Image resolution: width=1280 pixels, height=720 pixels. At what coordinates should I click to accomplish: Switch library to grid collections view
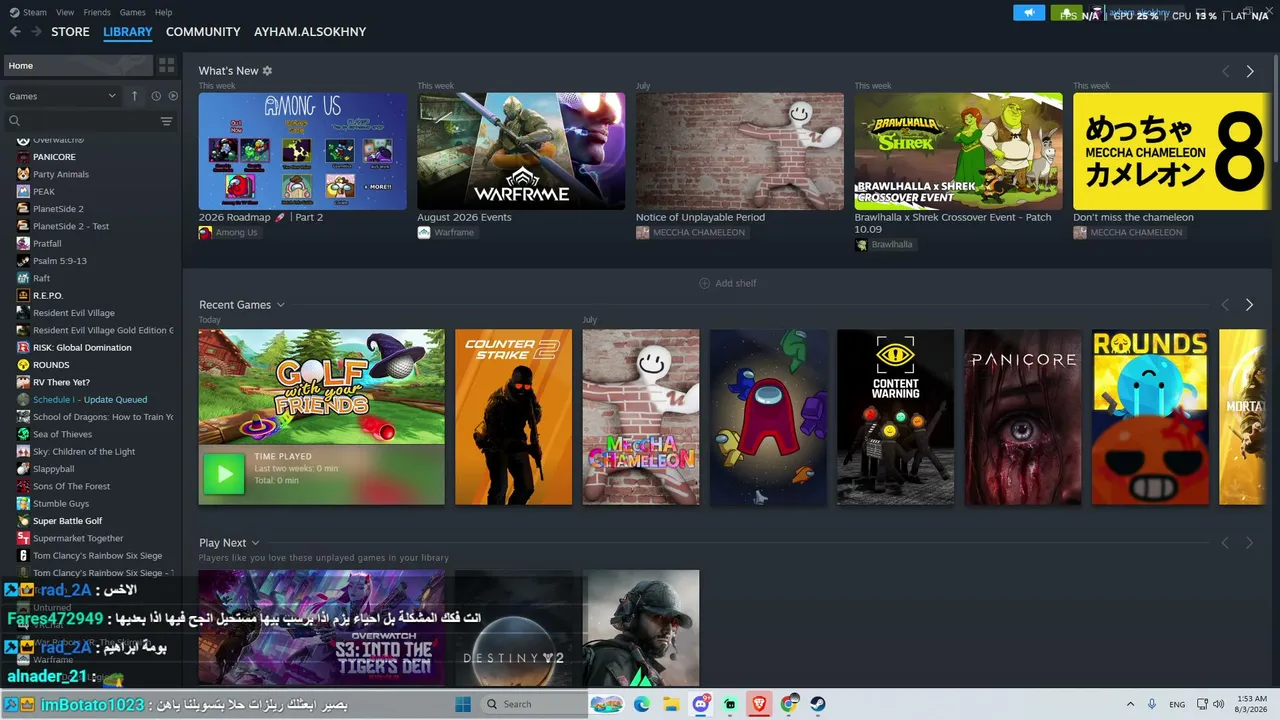click(167, 66)
